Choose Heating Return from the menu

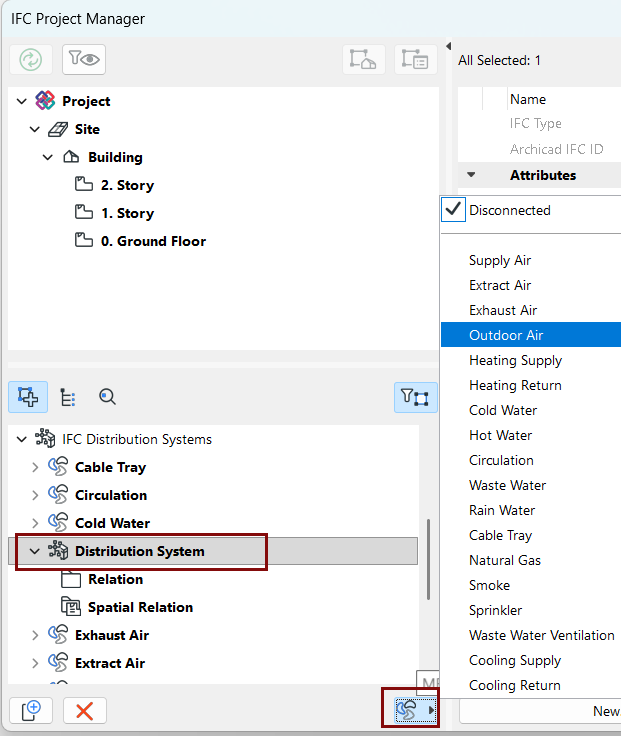pos(530,385)
